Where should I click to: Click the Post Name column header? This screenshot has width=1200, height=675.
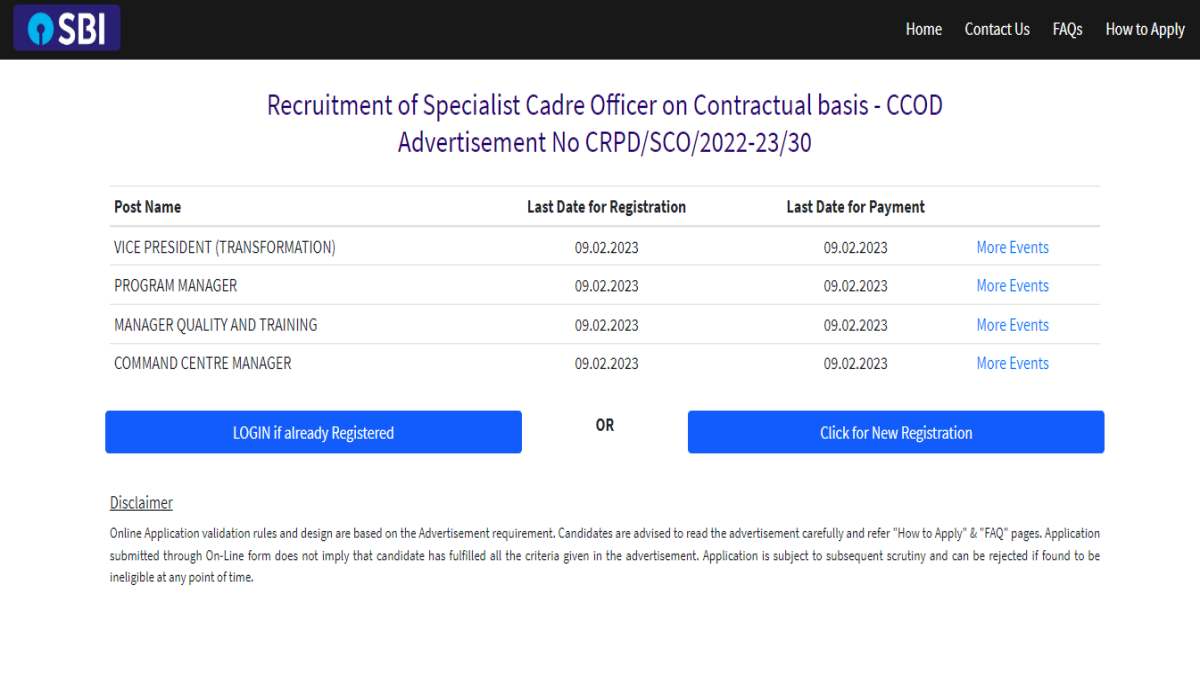[147, 207]
